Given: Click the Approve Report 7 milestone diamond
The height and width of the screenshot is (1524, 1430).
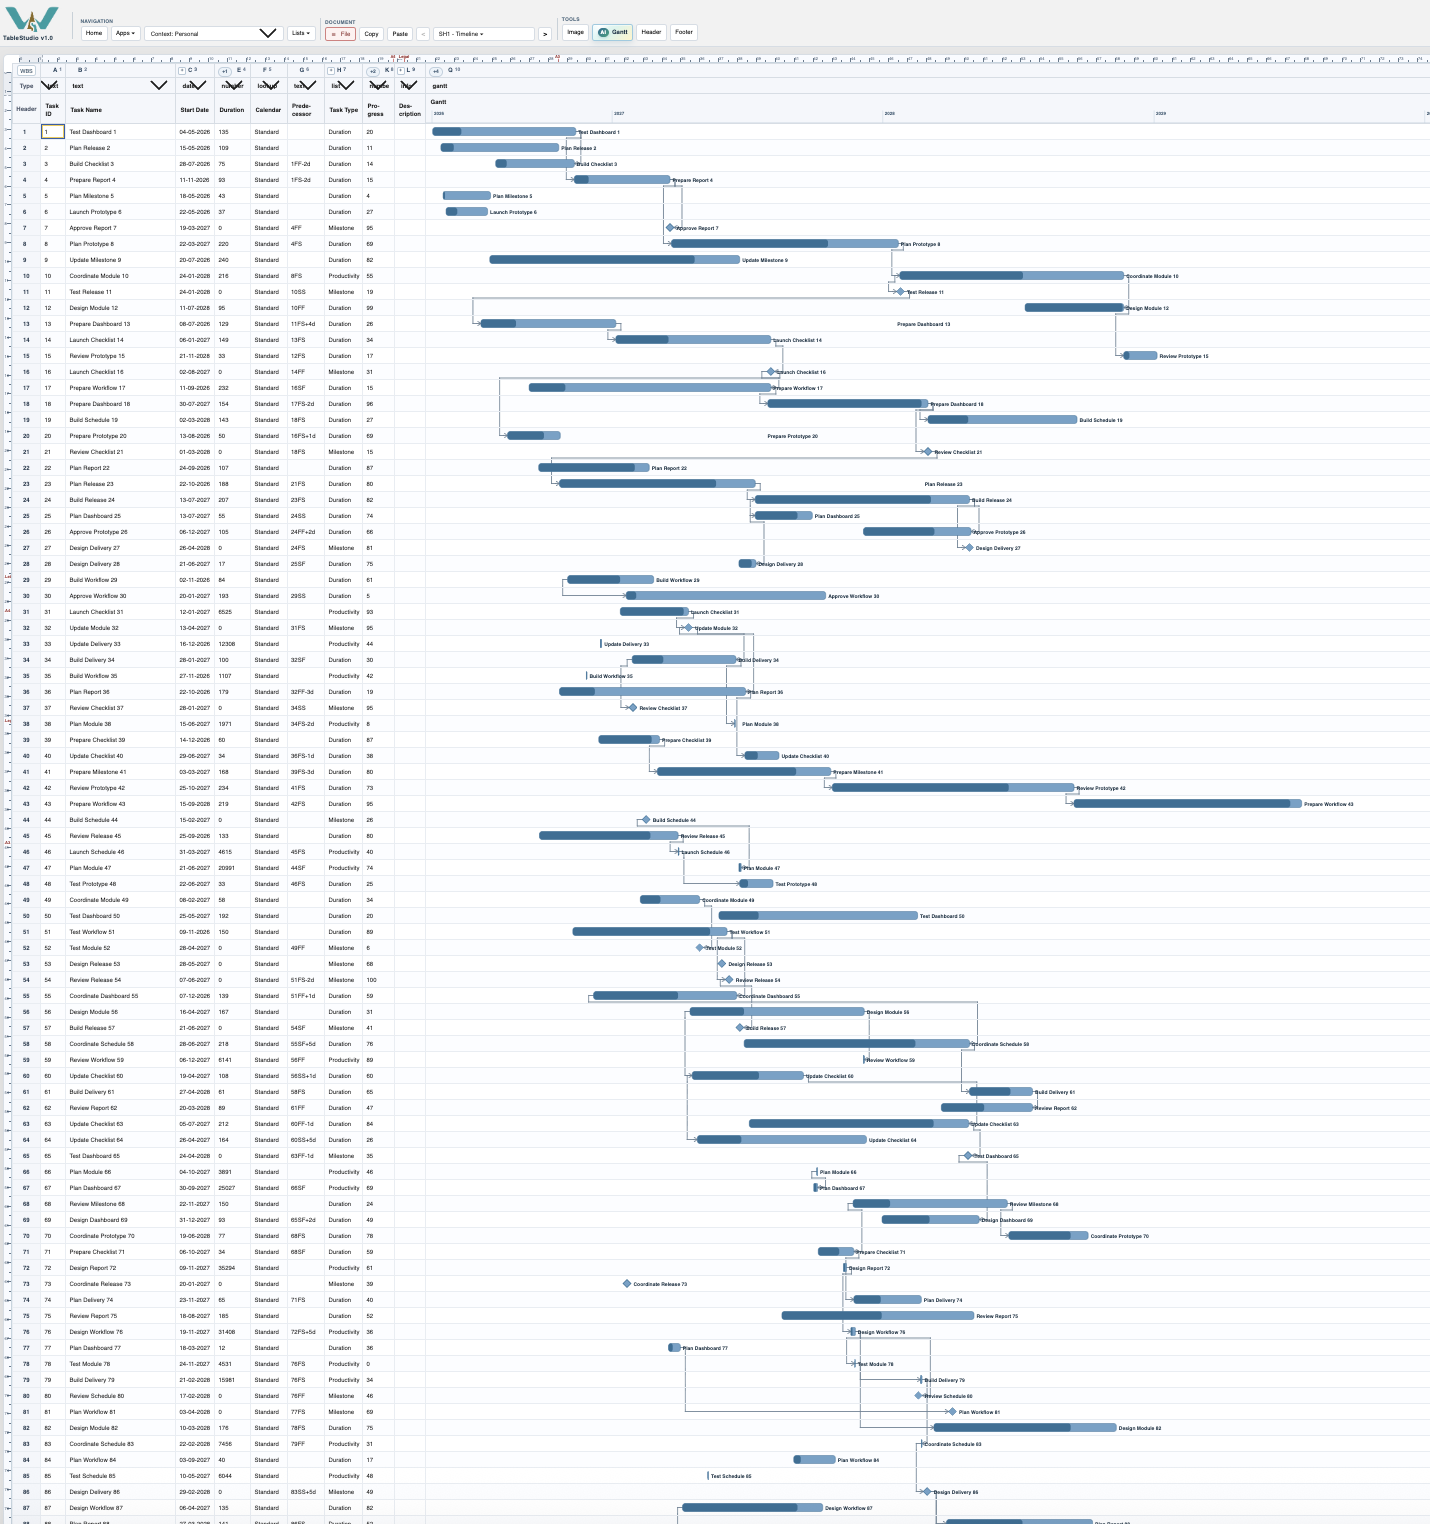Looking at the screenshot, I should [670, 228].
